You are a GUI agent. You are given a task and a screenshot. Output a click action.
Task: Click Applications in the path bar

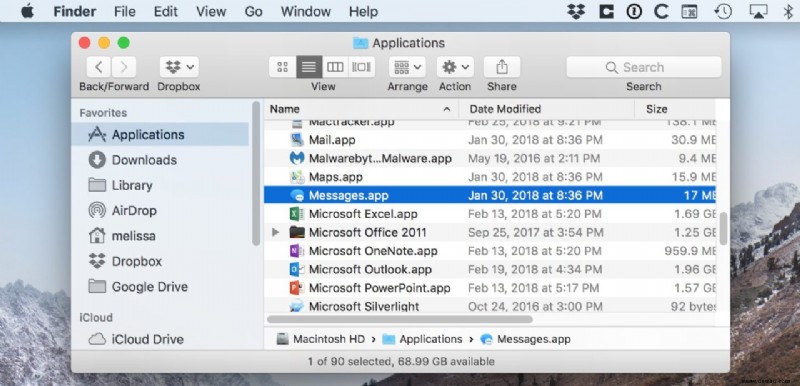click(x=422, y=339)
